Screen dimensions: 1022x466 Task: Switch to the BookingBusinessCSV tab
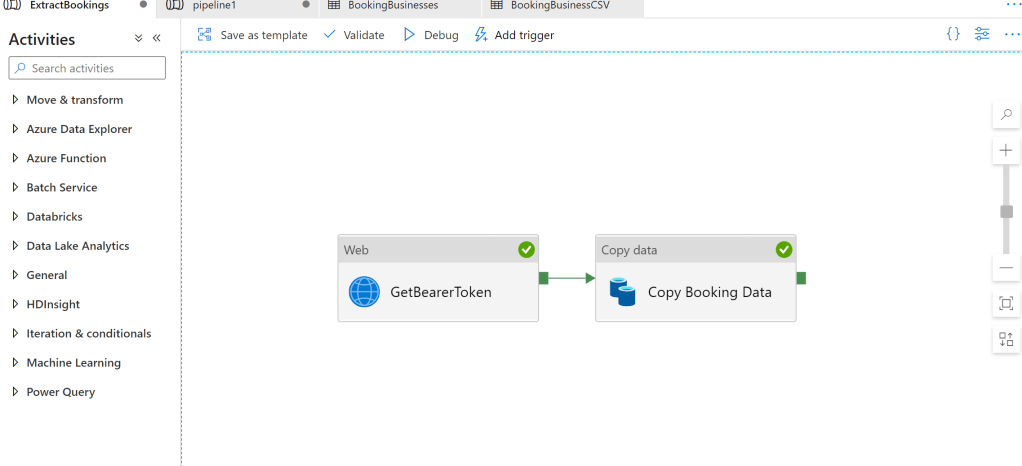coord(562,6)
